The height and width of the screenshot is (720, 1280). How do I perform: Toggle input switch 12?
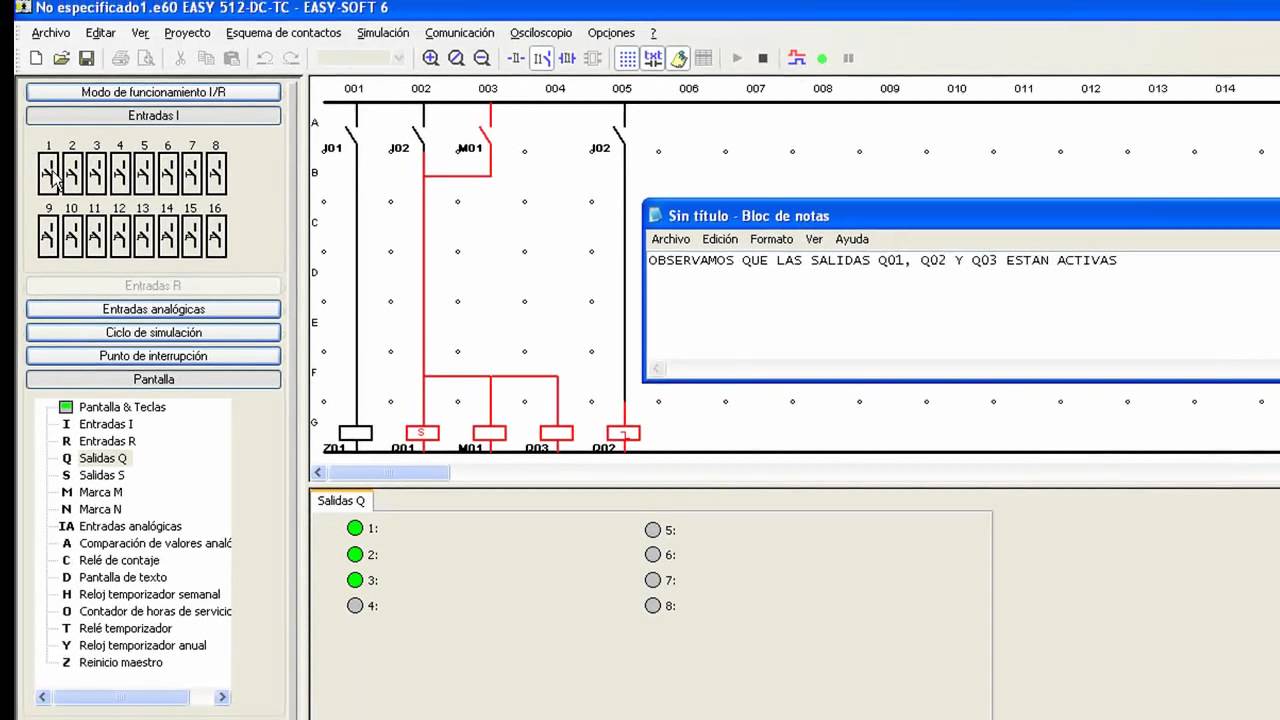(120, 236)
